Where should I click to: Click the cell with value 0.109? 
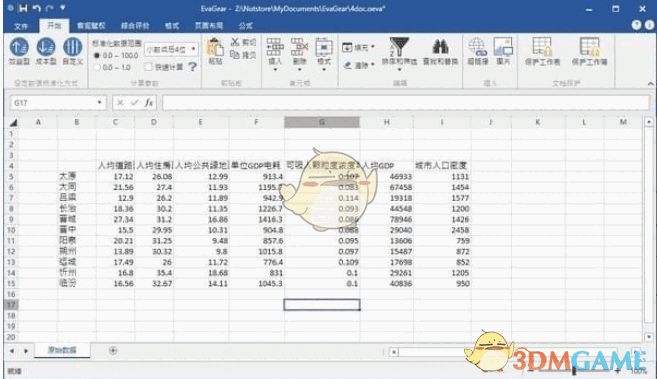coord(322,262)
